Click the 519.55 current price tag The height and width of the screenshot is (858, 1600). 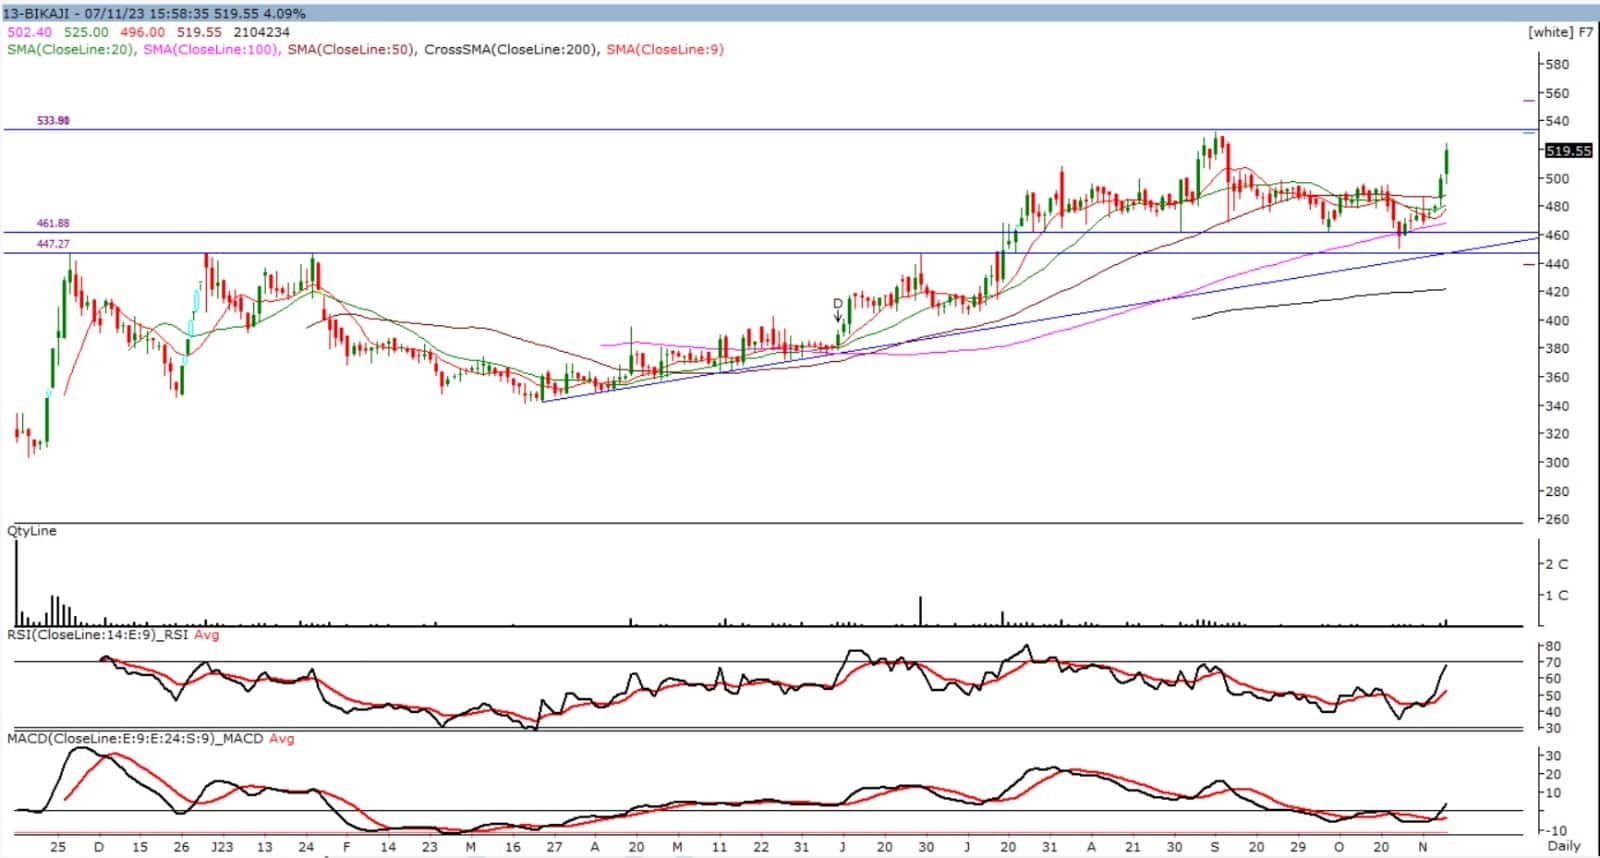click(x=1567, y=151)
